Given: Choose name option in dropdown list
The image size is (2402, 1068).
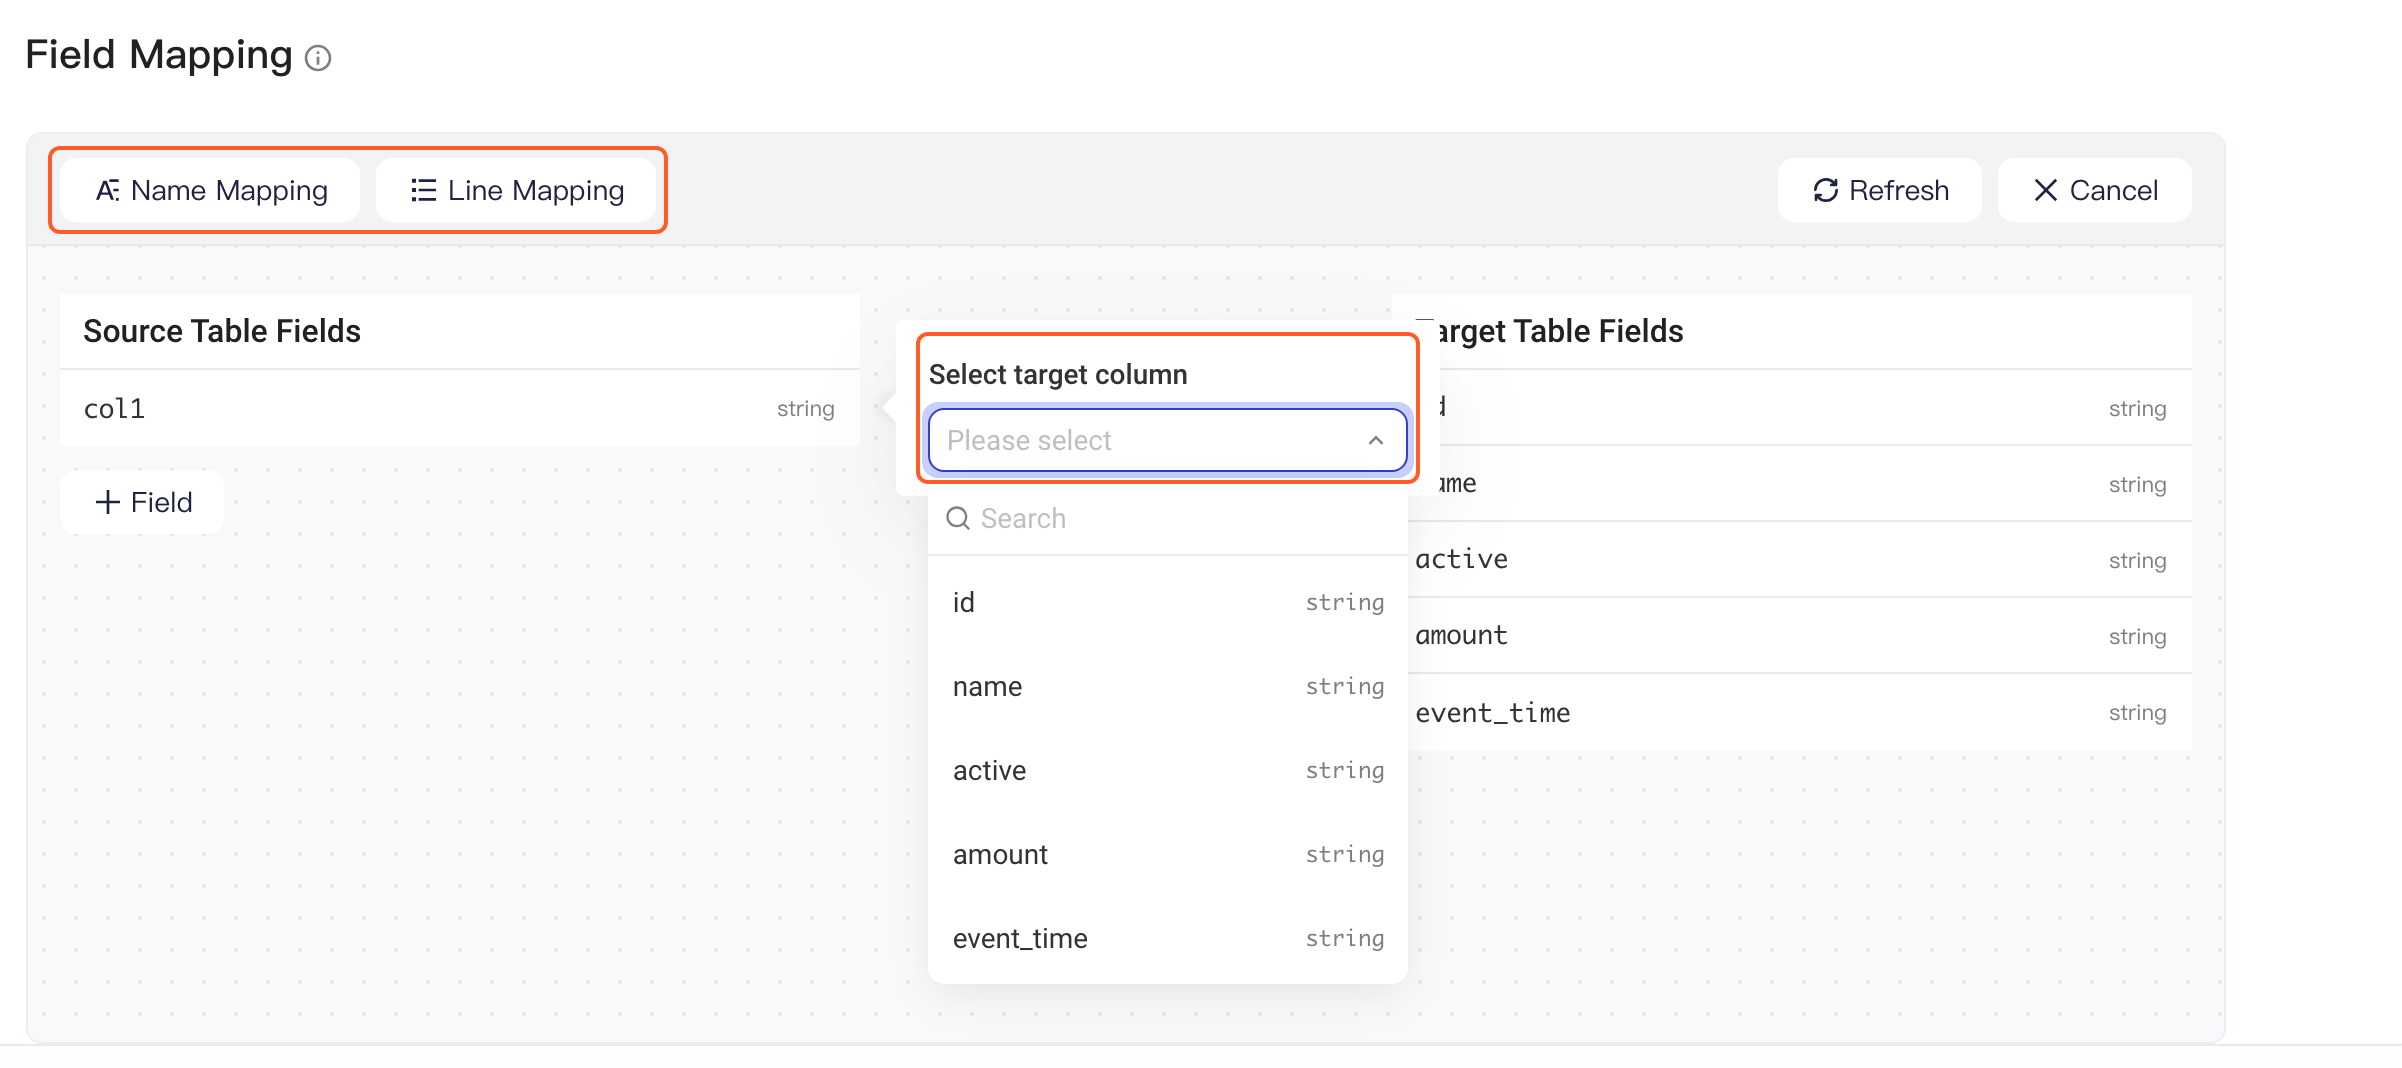Looking at the screenshot, I should coord(1168,686).
